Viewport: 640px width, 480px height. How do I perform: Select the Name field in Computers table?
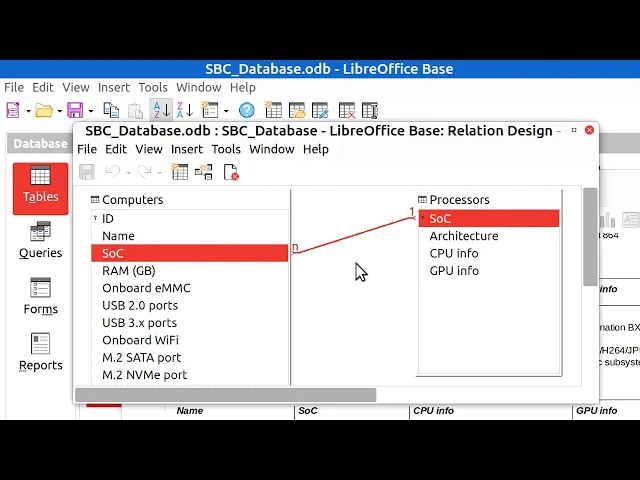190,236
